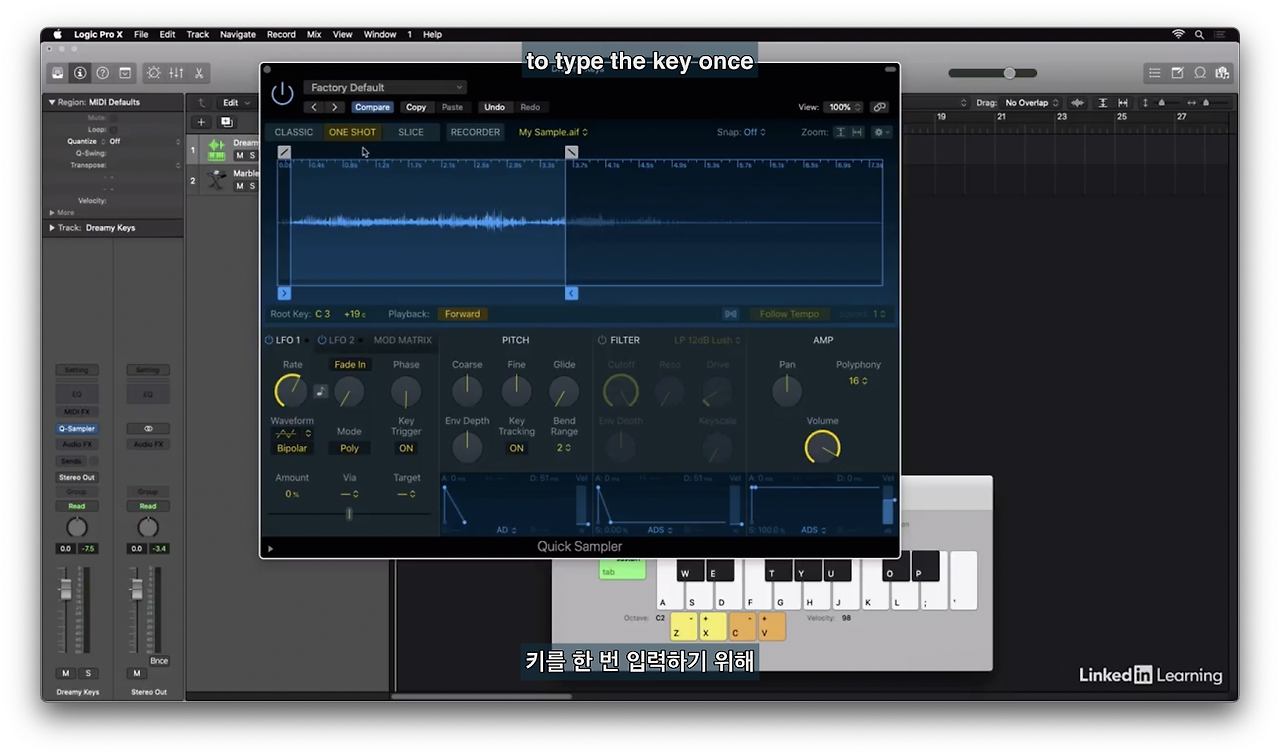This screenshot has width=1280, height=756.
Task: Open the tracks area Edit menu
Action: 235,103
